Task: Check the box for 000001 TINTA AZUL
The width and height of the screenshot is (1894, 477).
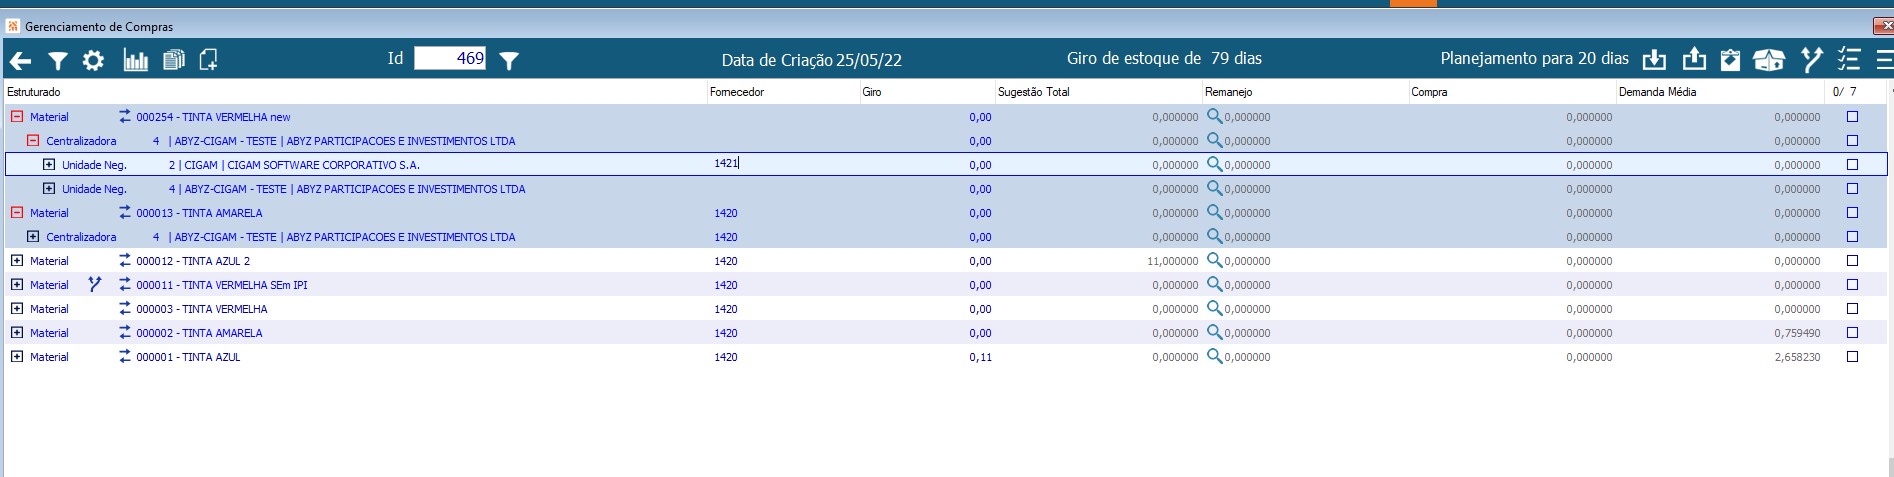Action: (1852, 357)
